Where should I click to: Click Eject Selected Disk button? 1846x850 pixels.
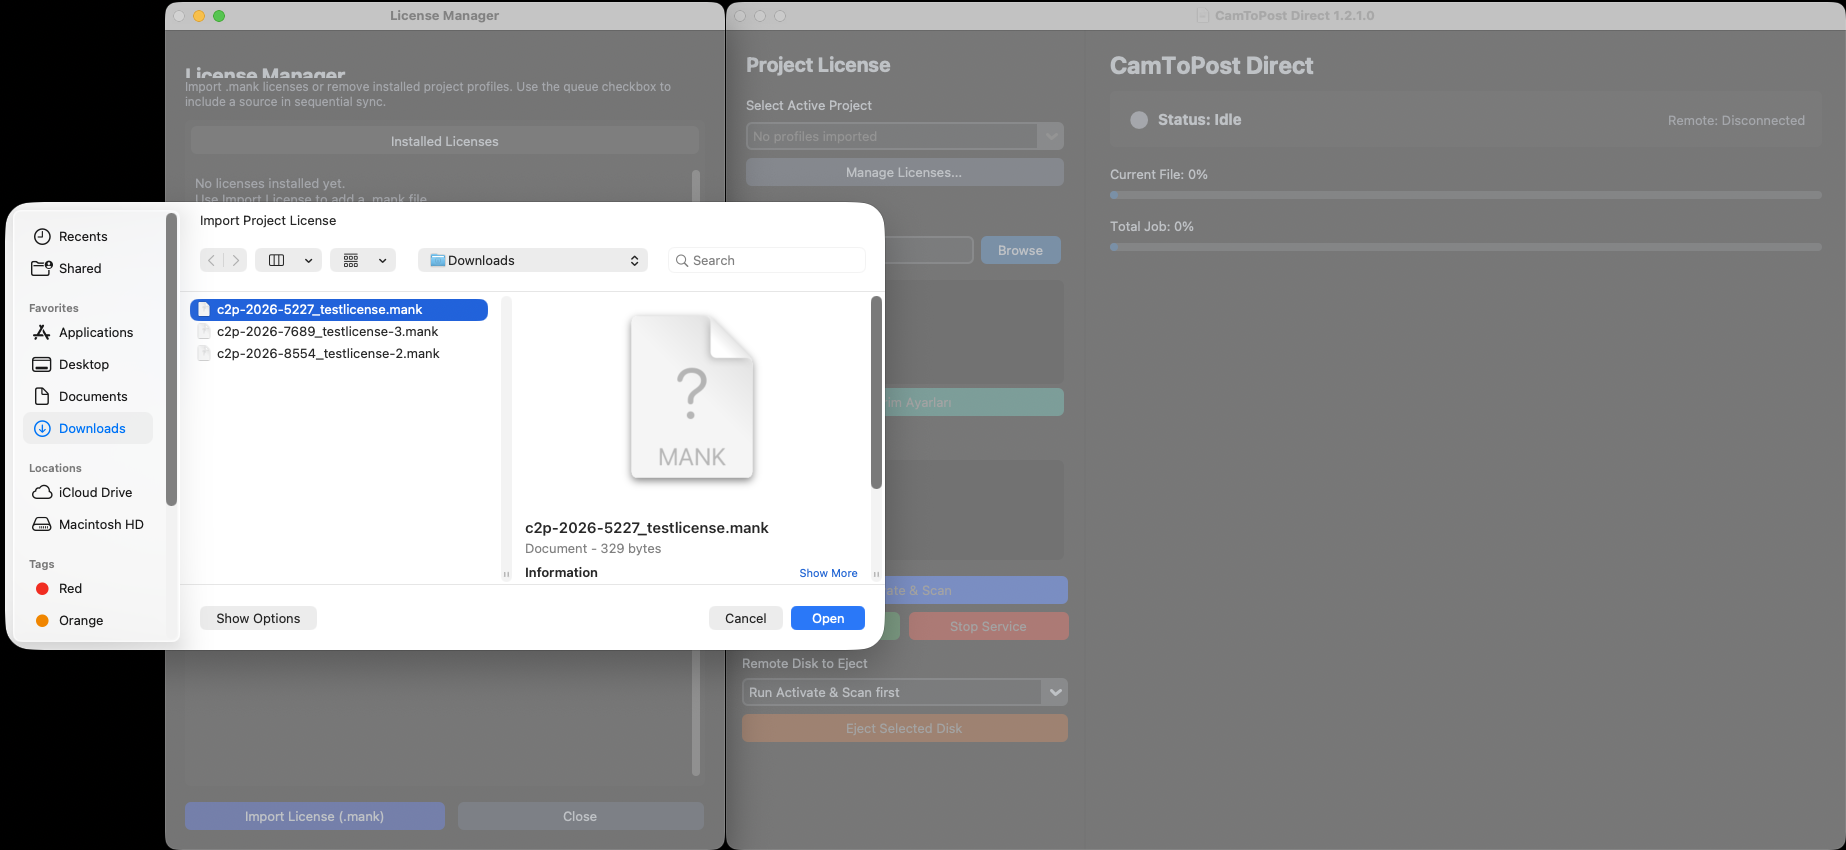pos(905,728)
